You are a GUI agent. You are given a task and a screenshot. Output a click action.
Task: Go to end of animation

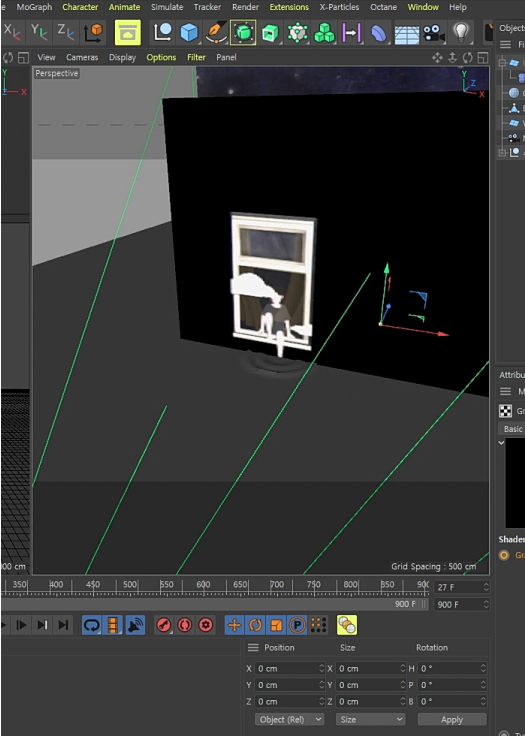[63, 625]
